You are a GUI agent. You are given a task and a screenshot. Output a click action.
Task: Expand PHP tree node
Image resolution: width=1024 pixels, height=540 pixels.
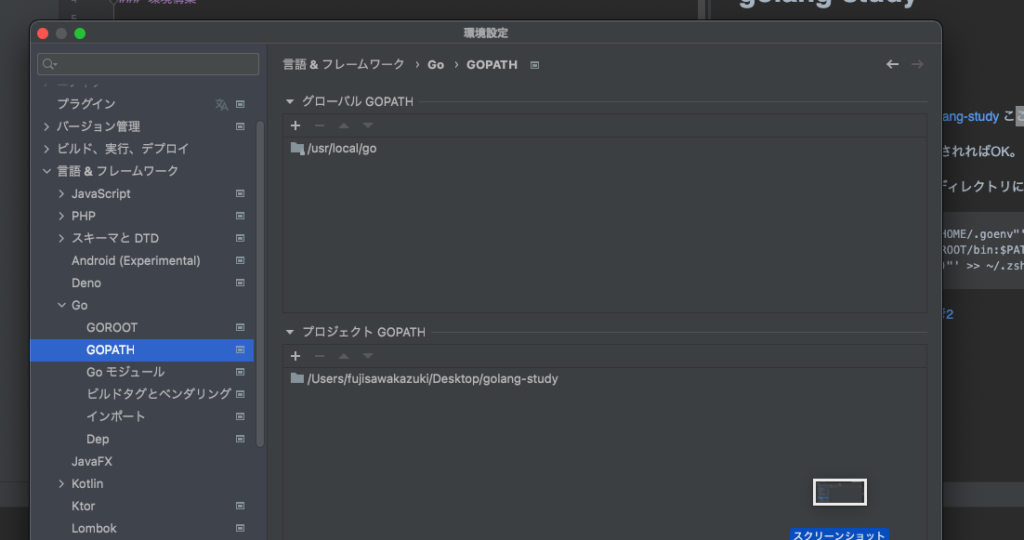pyautogui.click(x=61, y=216)
